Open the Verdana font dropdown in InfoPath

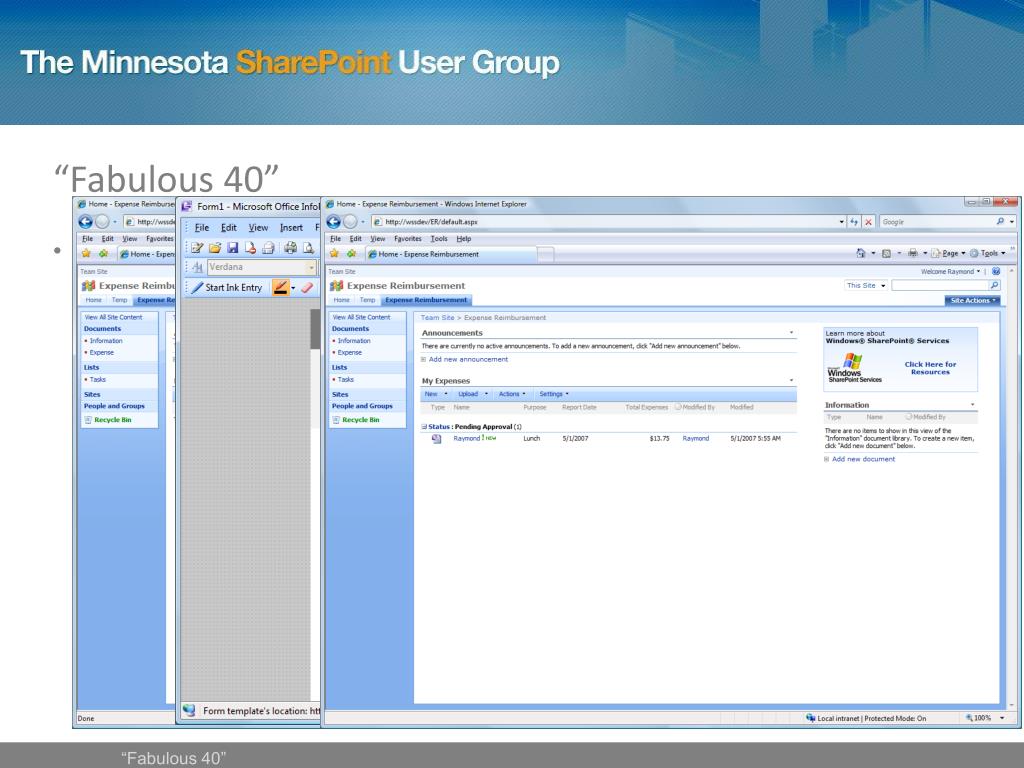312,267
